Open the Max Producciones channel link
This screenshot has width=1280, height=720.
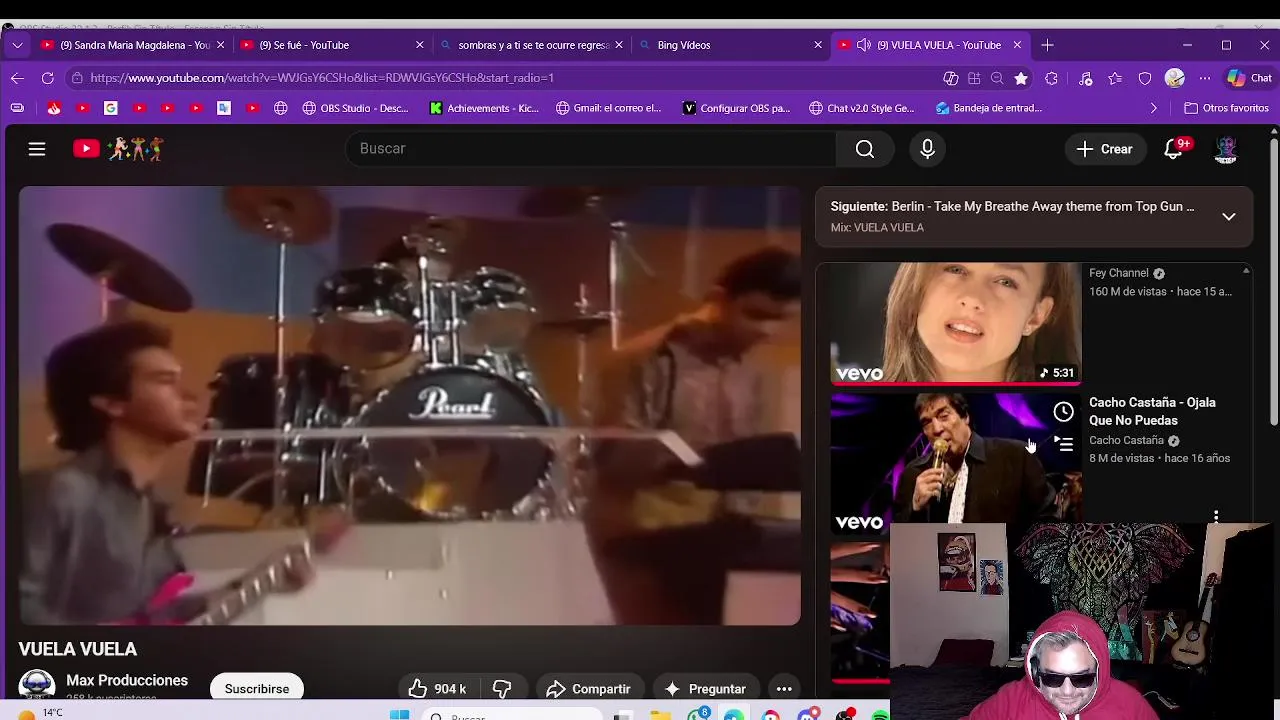(127, 680)
